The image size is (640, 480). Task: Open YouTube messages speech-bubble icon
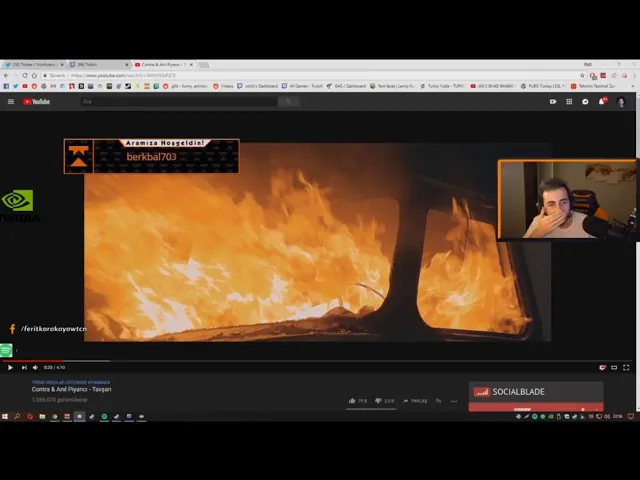(x=585, y=102)
